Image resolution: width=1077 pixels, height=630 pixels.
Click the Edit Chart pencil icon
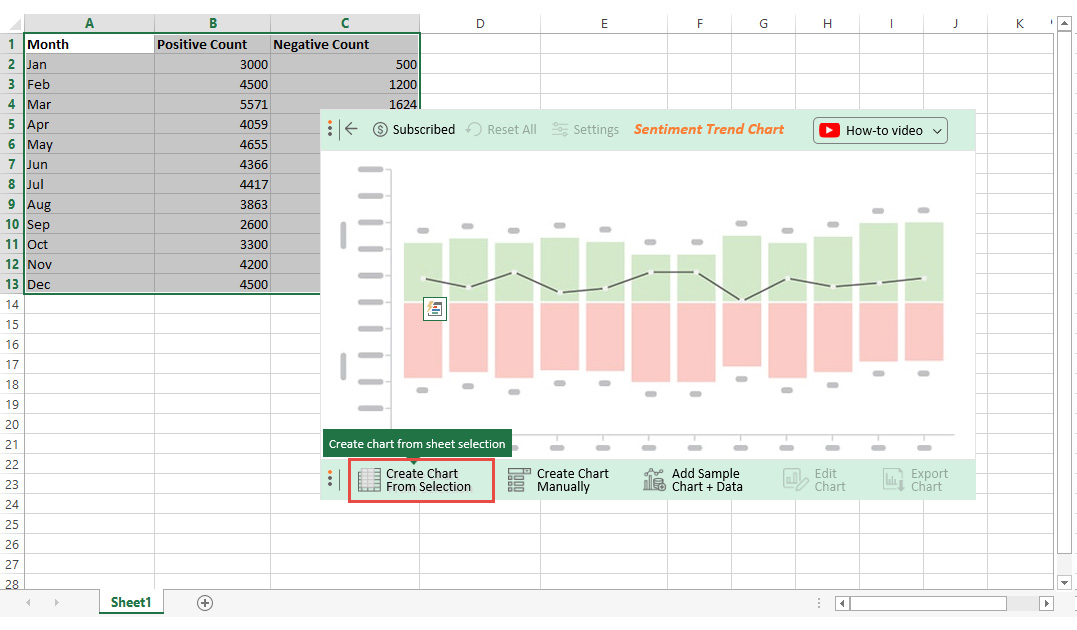795,480
